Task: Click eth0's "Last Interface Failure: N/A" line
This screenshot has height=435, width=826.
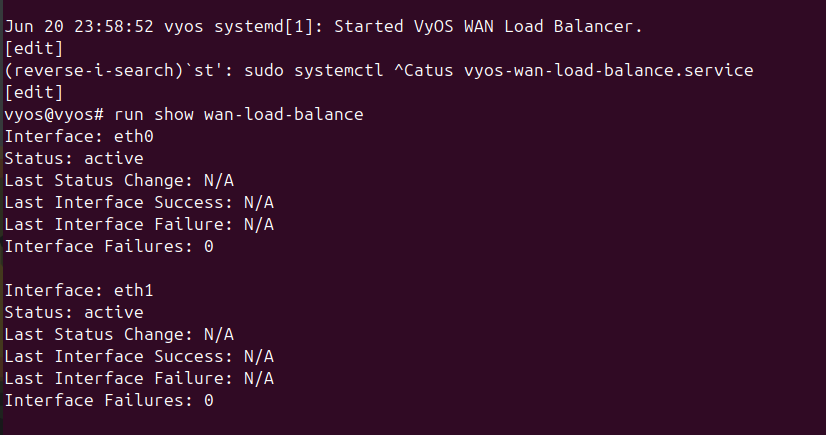Action: [x=139, y=224]
